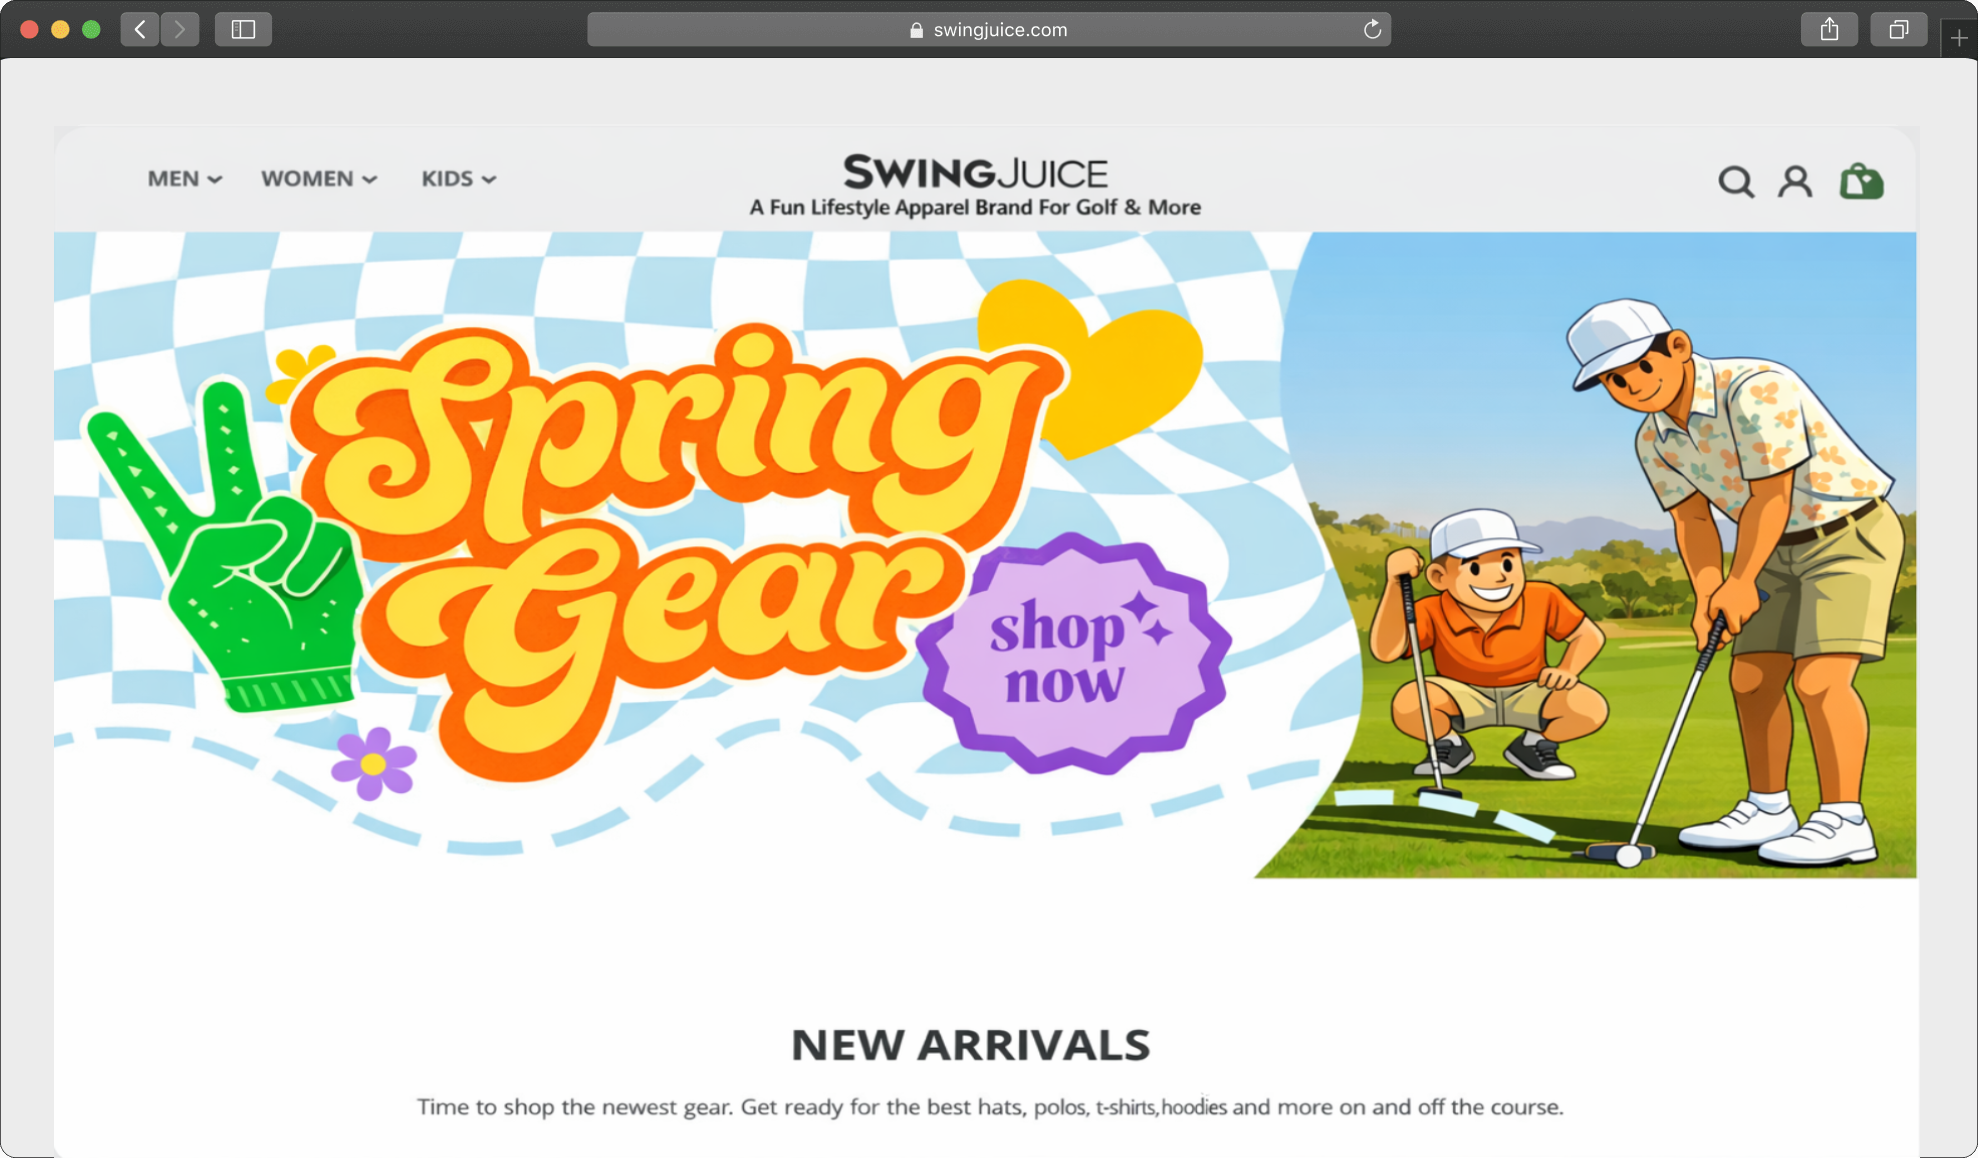Reload page using refresh icon
Image resolution: width=1978 pixels, height=1158 pixels.
click(x=1372, y=29)
